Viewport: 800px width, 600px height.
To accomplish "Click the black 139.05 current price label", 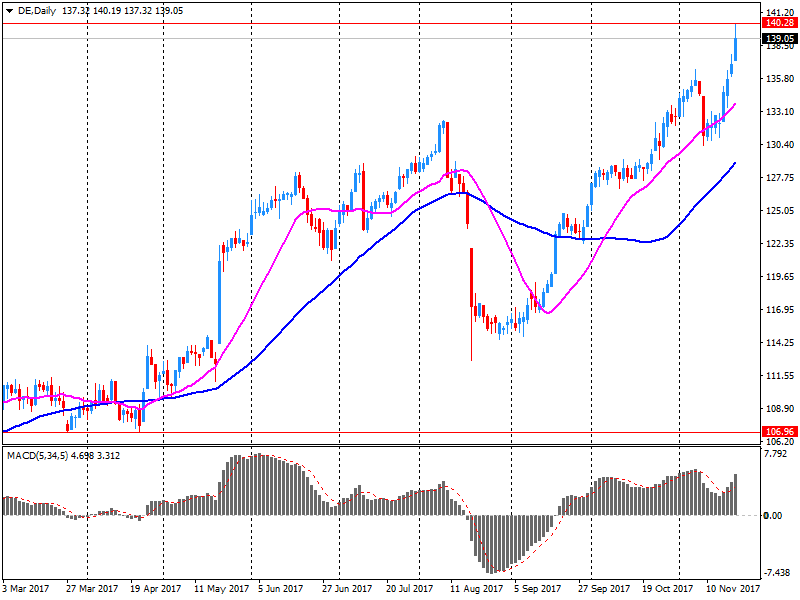I will (x=780, y=38).
